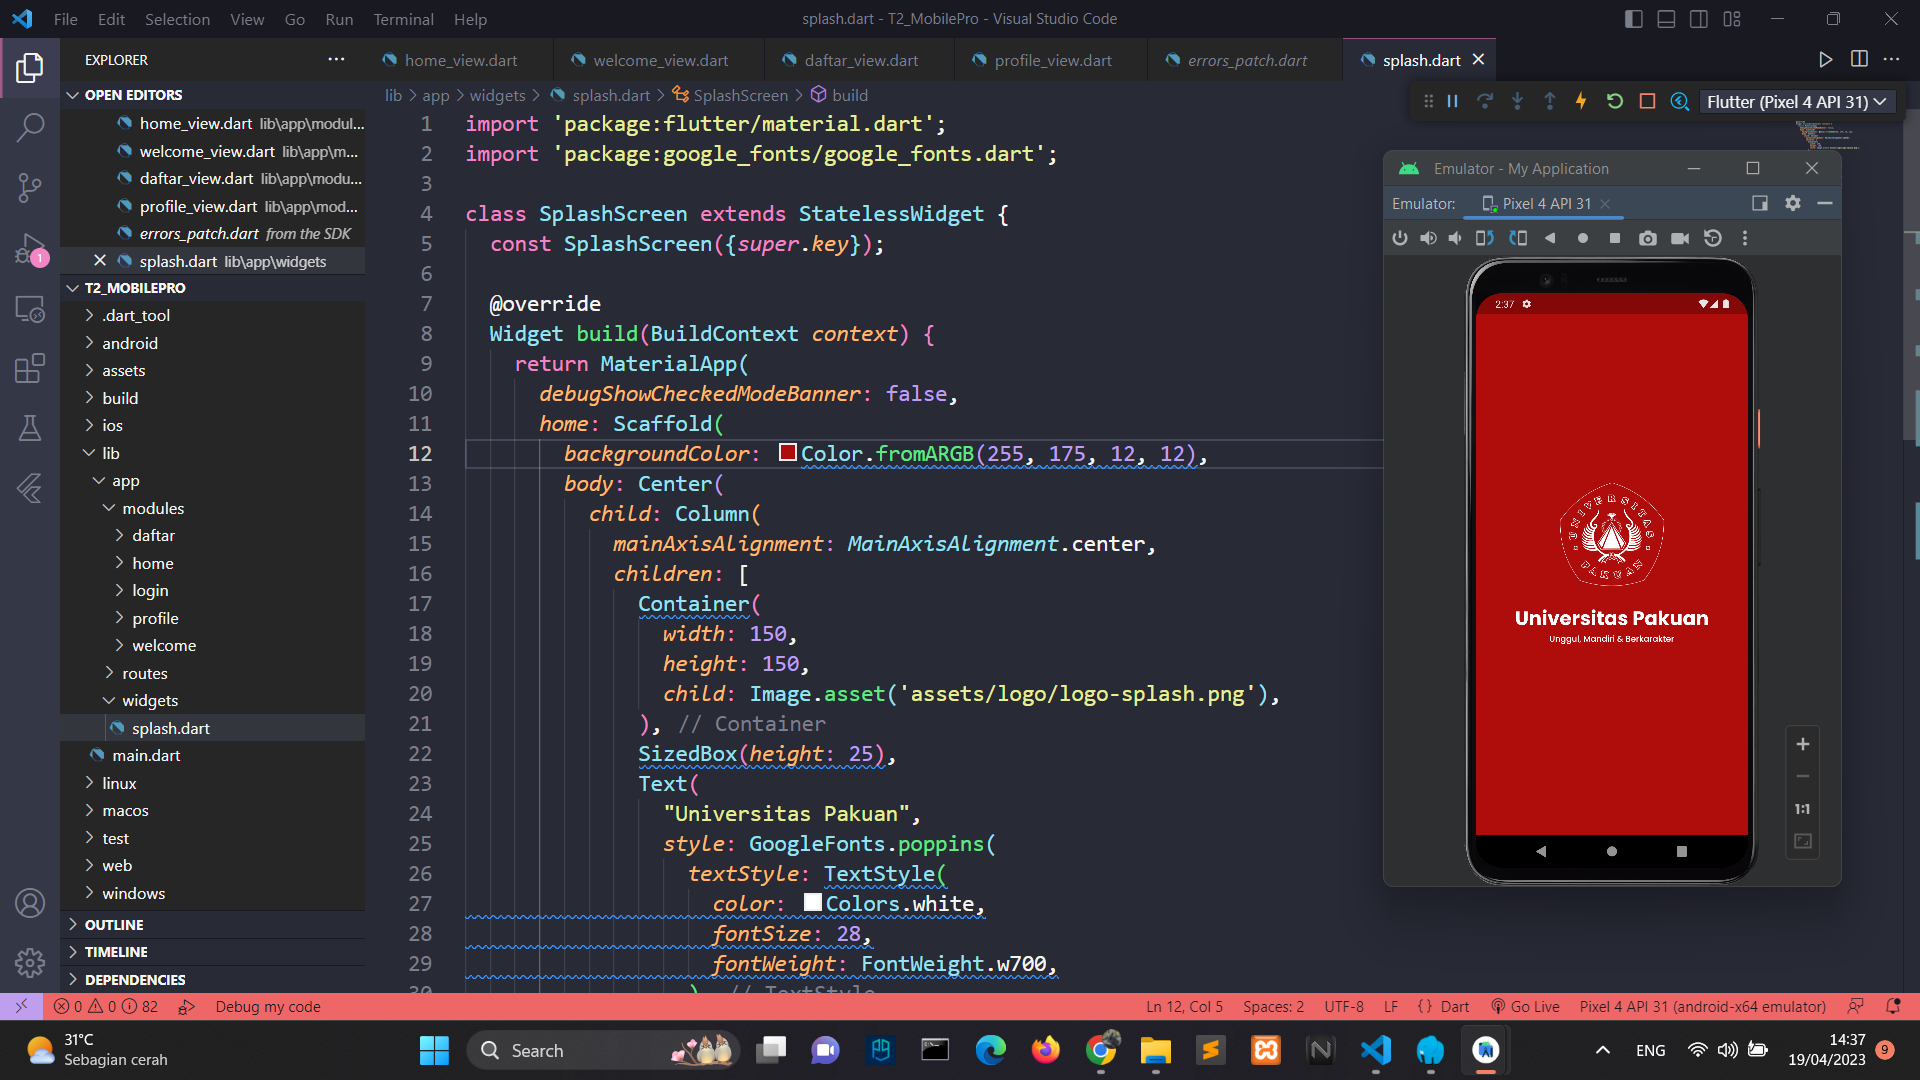Image resolution: width=1920 pixels, height=1080 pixels.
Task: Open the Run and Debug view
Action: 30,248
